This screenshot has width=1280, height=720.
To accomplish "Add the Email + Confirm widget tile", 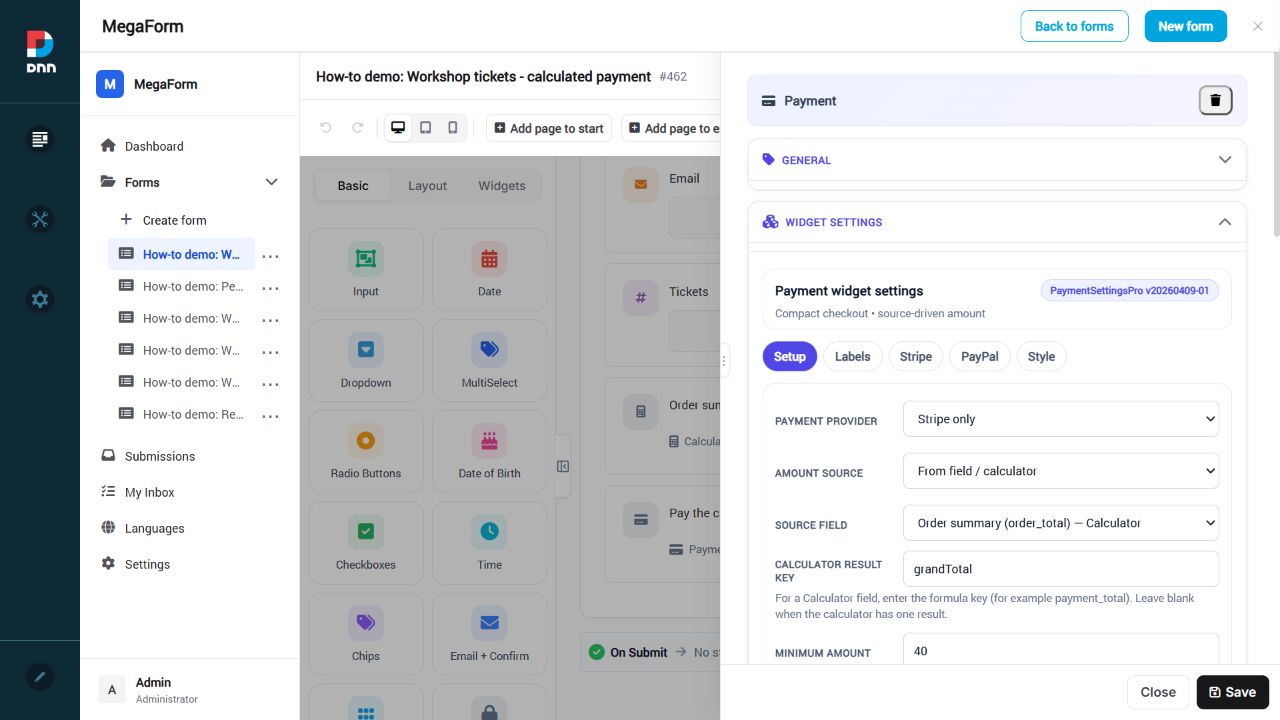I will tap(489, 633).
